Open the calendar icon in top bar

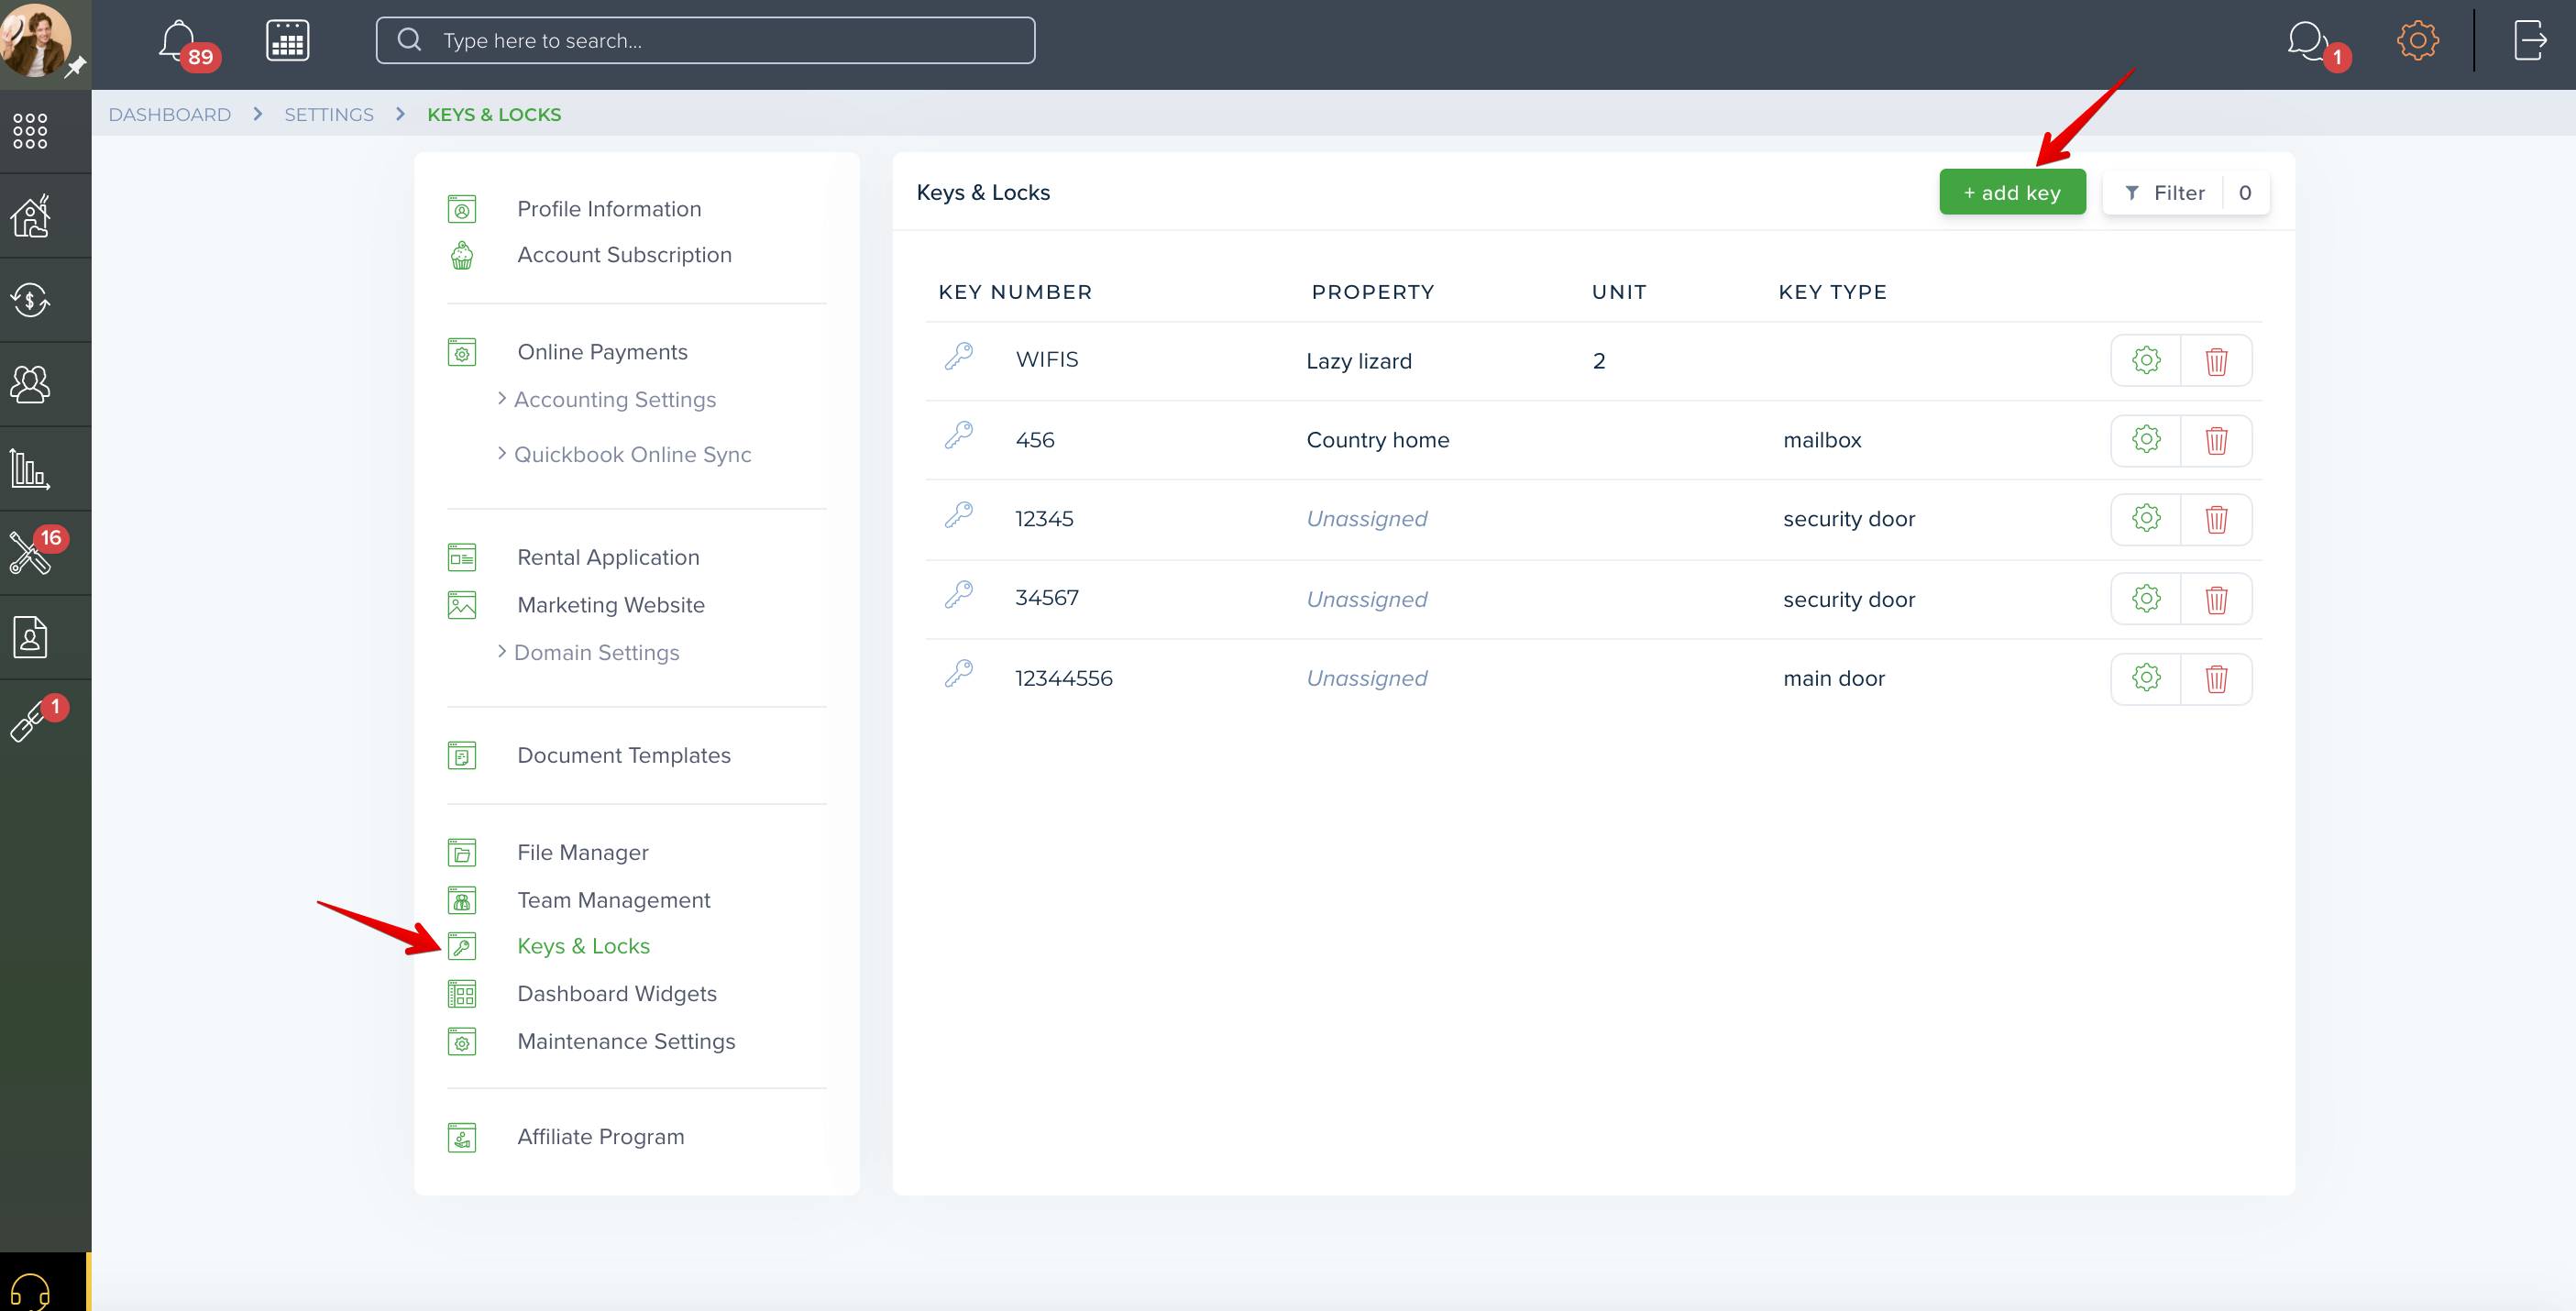[x=287, y=41]
